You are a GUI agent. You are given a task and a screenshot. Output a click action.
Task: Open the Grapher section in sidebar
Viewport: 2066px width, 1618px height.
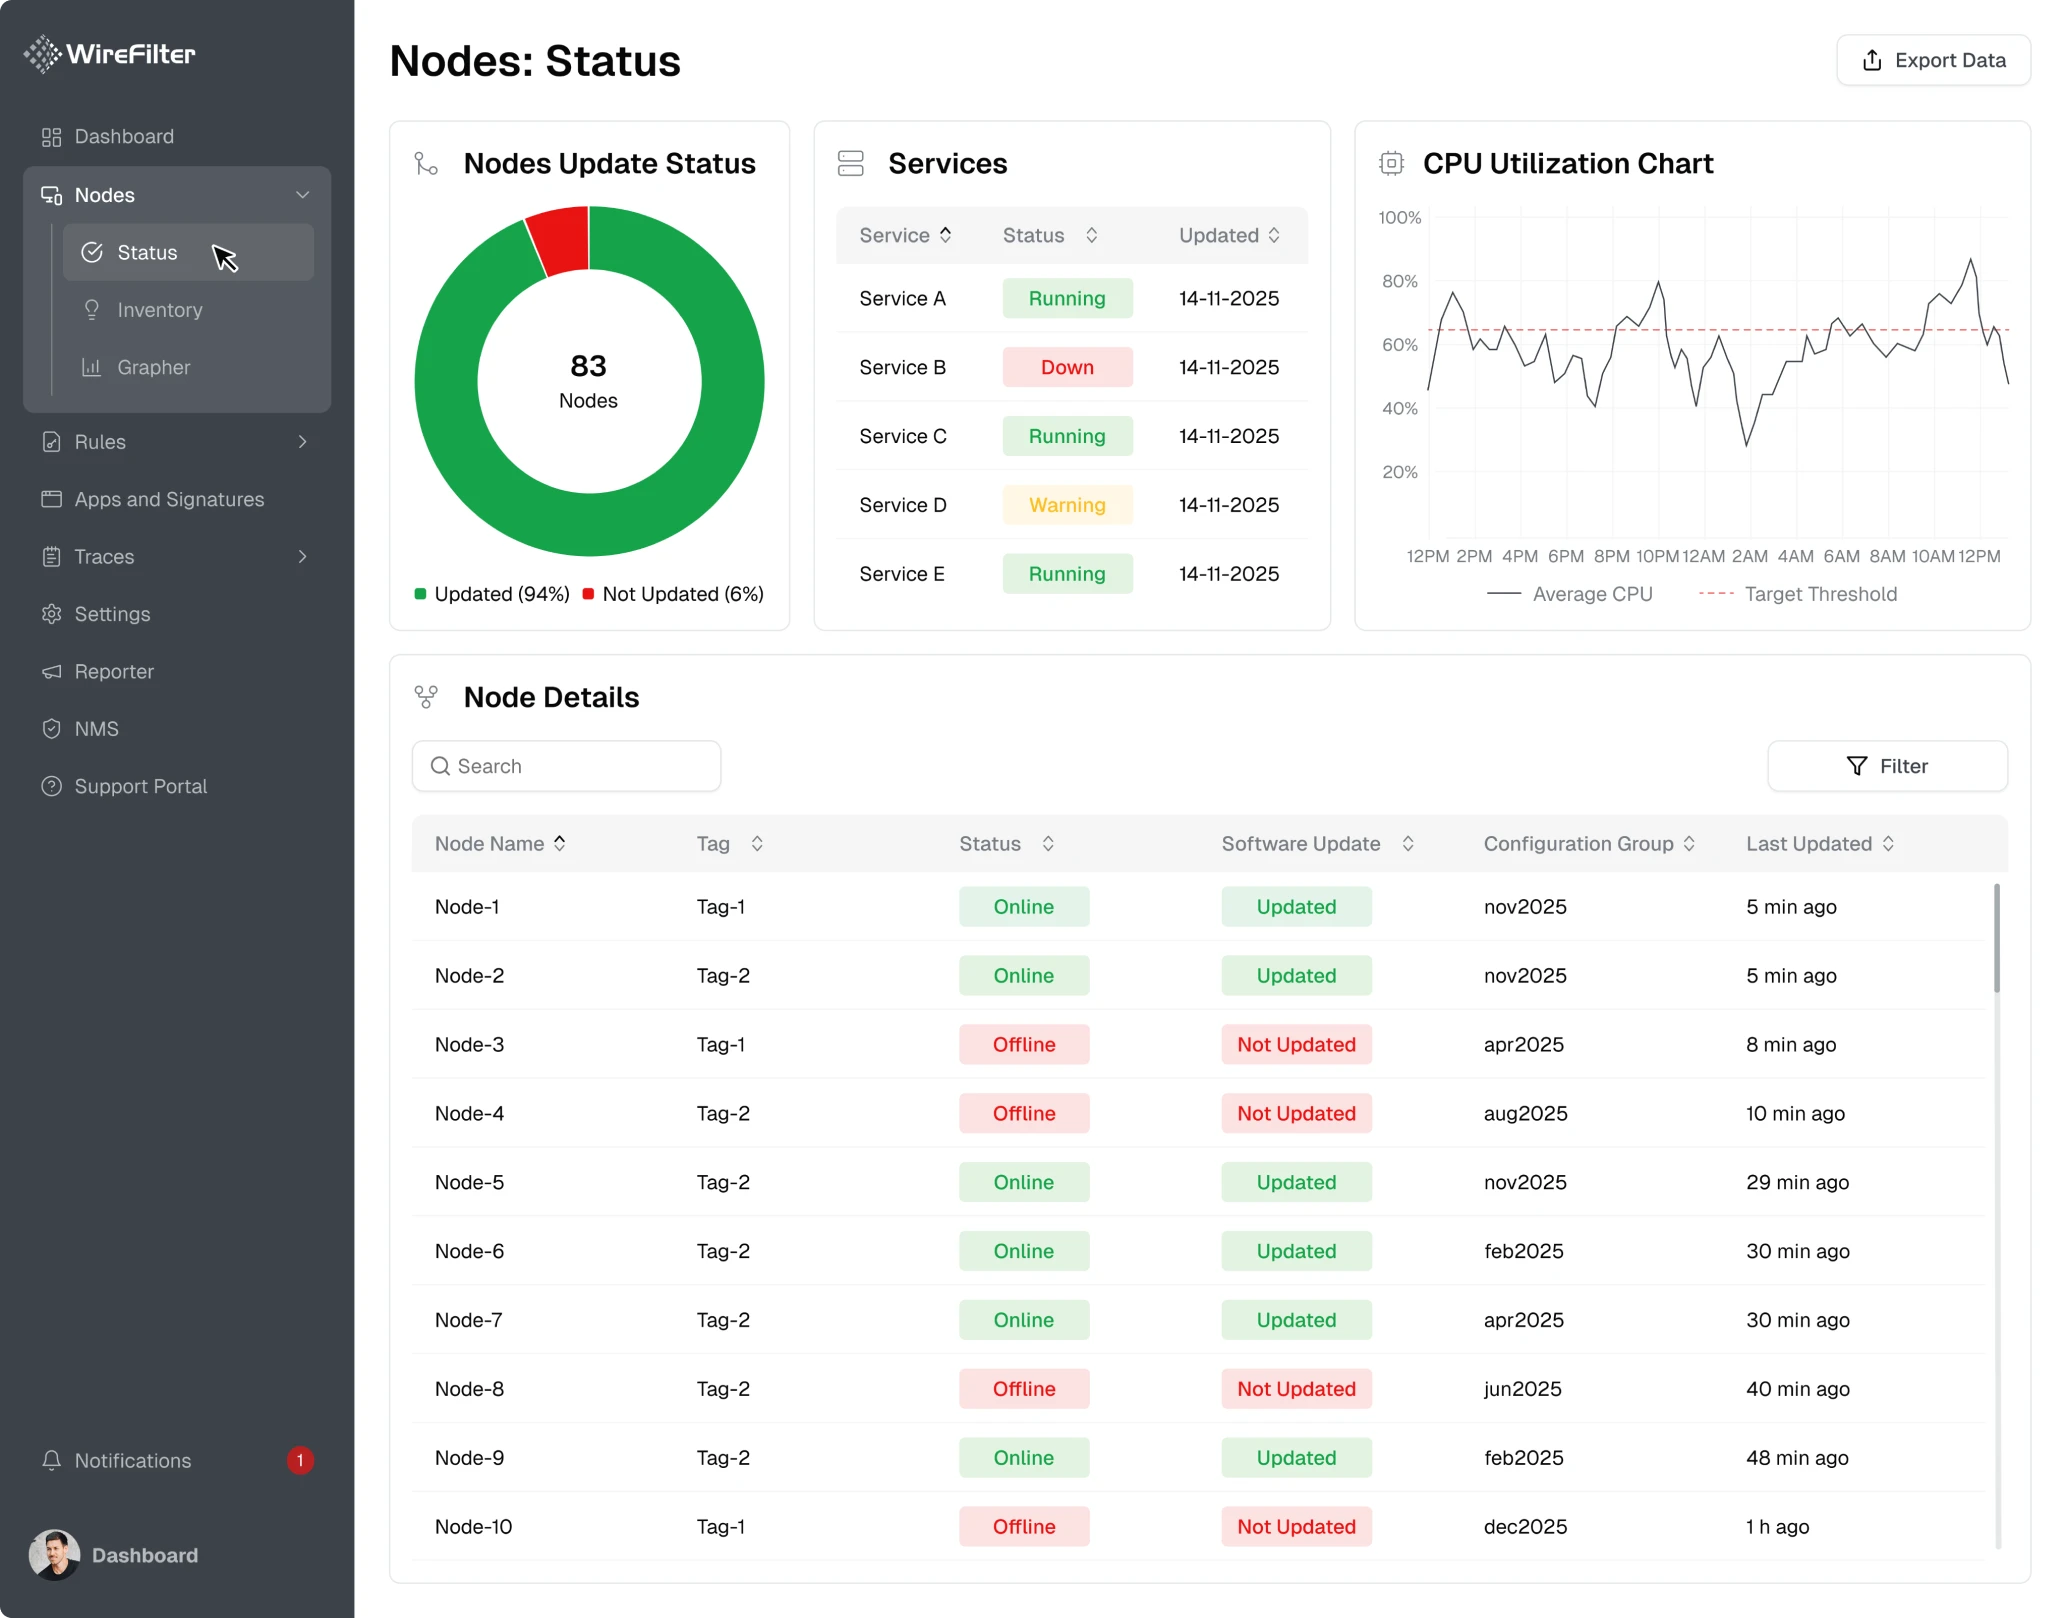[x=152, y=367]
